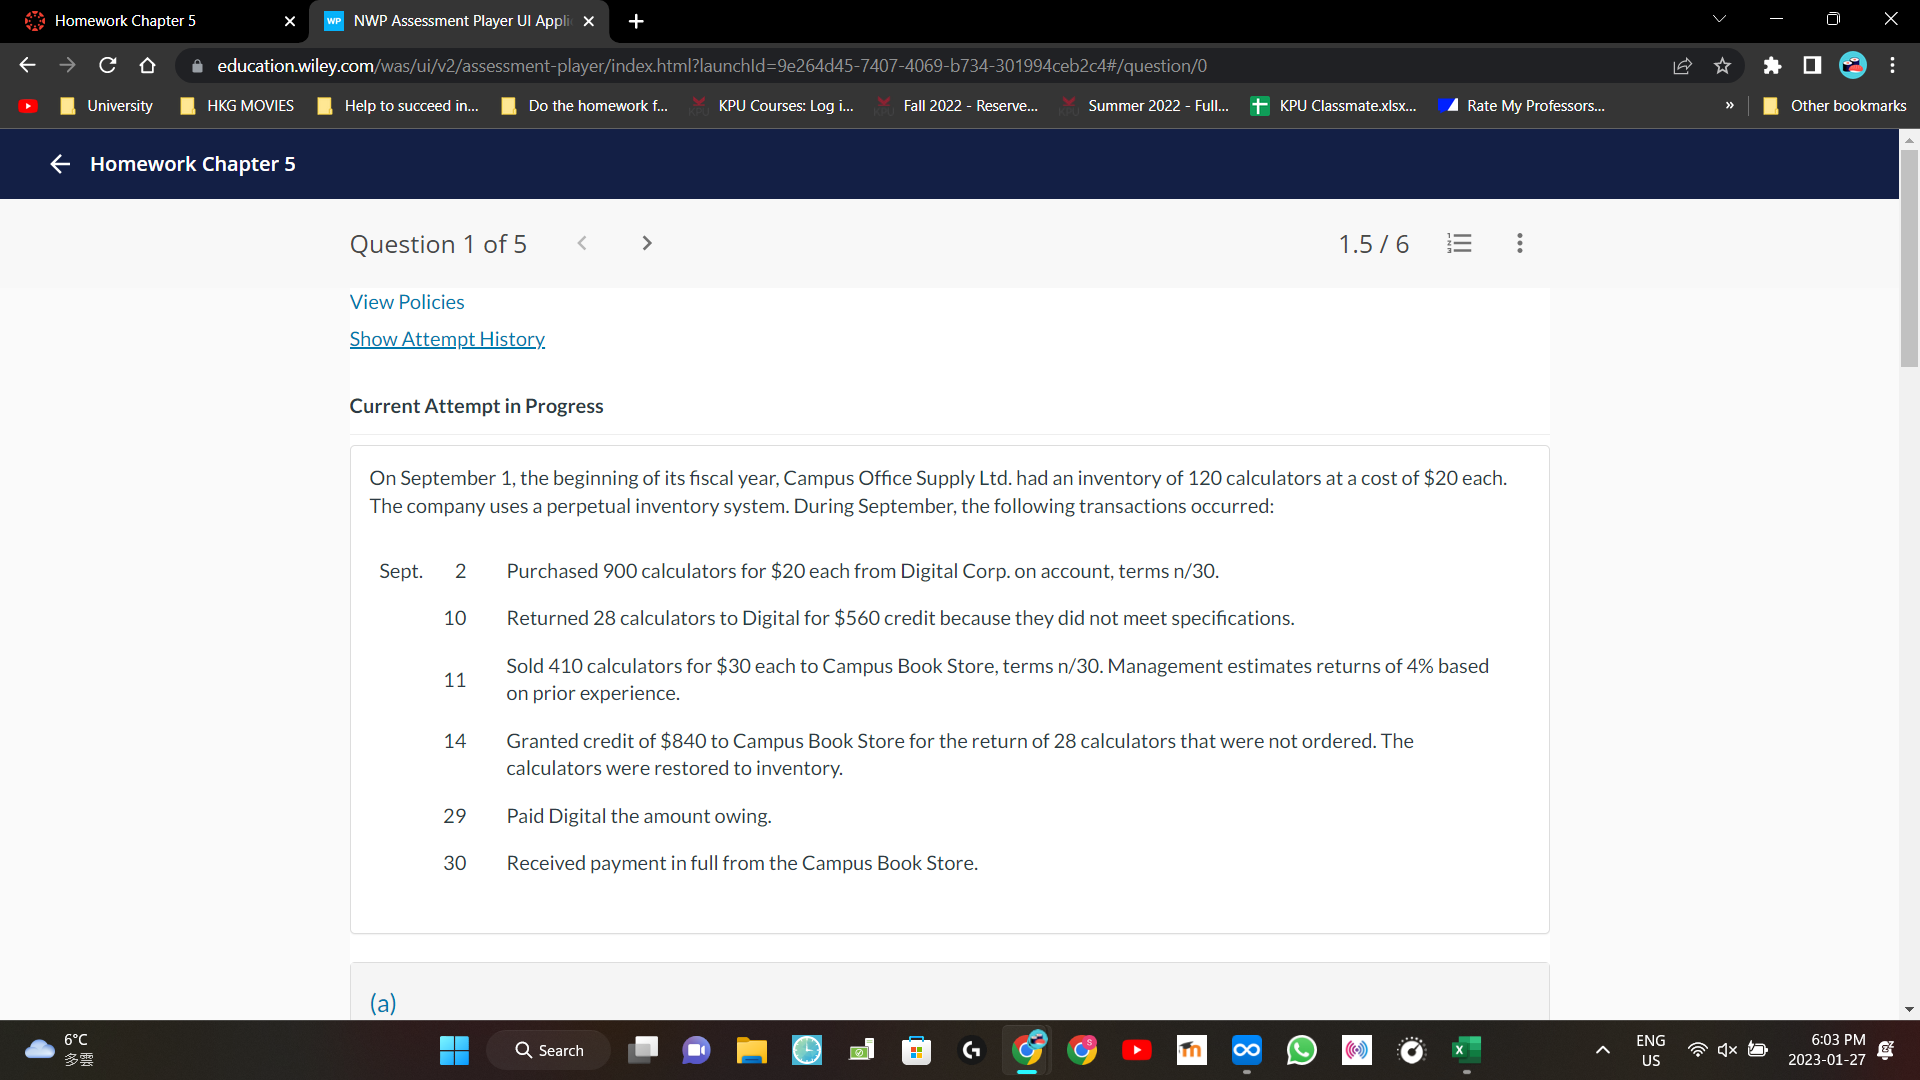The image size is (1920, 1080).
Task: Open the three-dot options menu in assessment player
Action: (1519, 243)
